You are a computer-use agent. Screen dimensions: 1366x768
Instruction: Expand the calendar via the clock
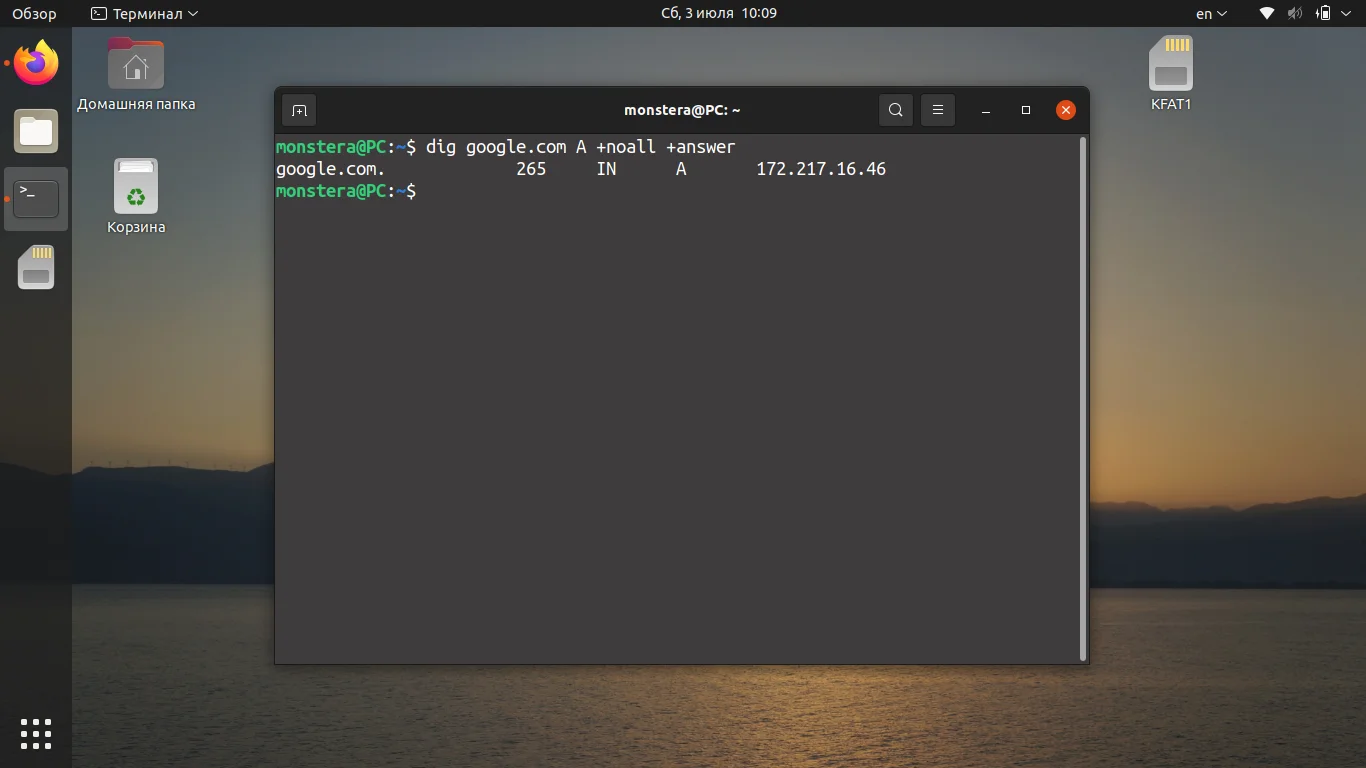click(718, 13)
